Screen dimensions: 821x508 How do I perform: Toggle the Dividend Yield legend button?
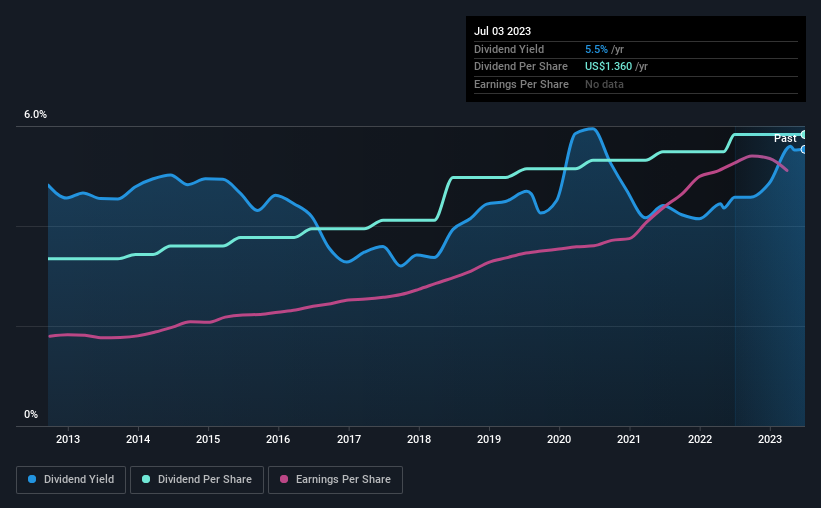coord(71,480)
